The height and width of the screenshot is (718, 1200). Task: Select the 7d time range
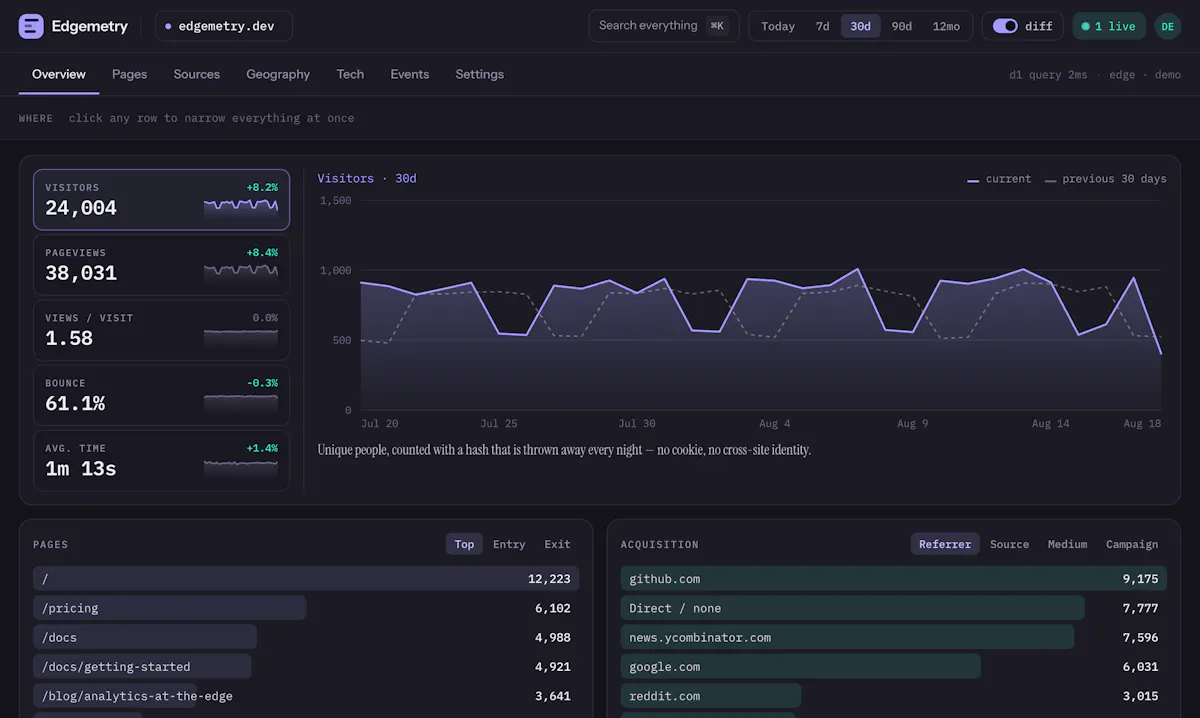click(822, 26)
